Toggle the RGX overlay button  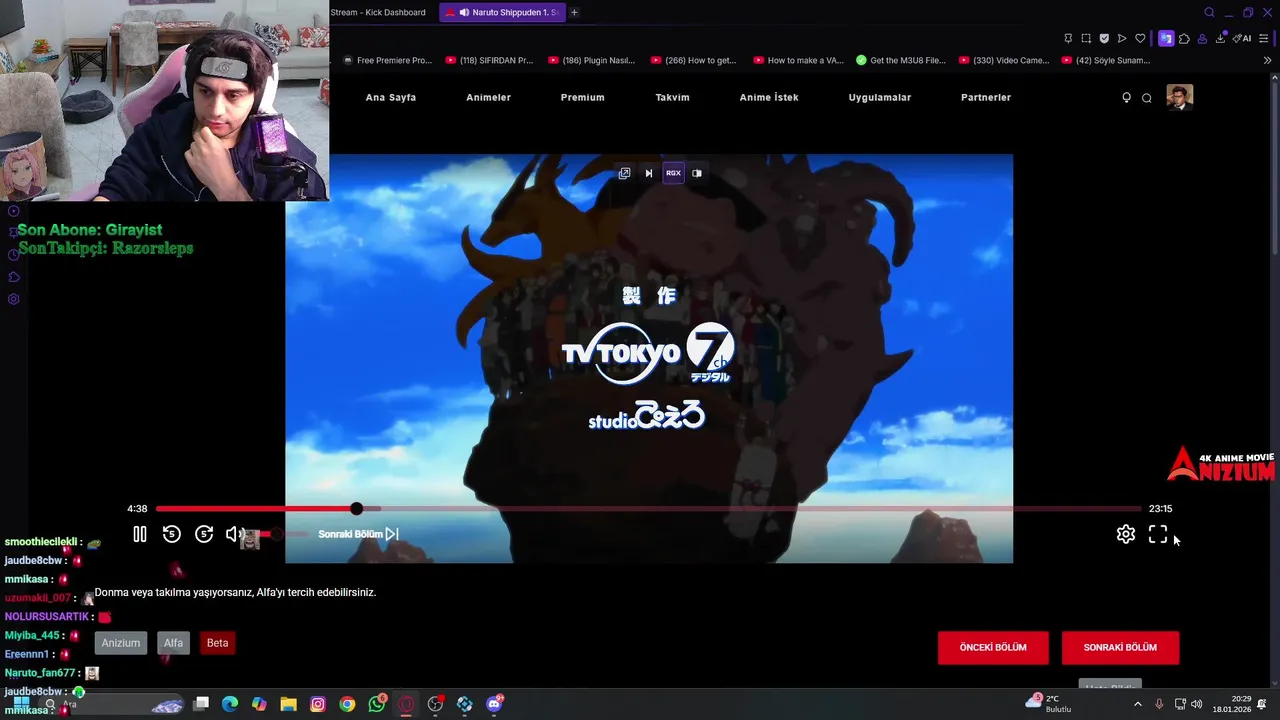point(673,173)
